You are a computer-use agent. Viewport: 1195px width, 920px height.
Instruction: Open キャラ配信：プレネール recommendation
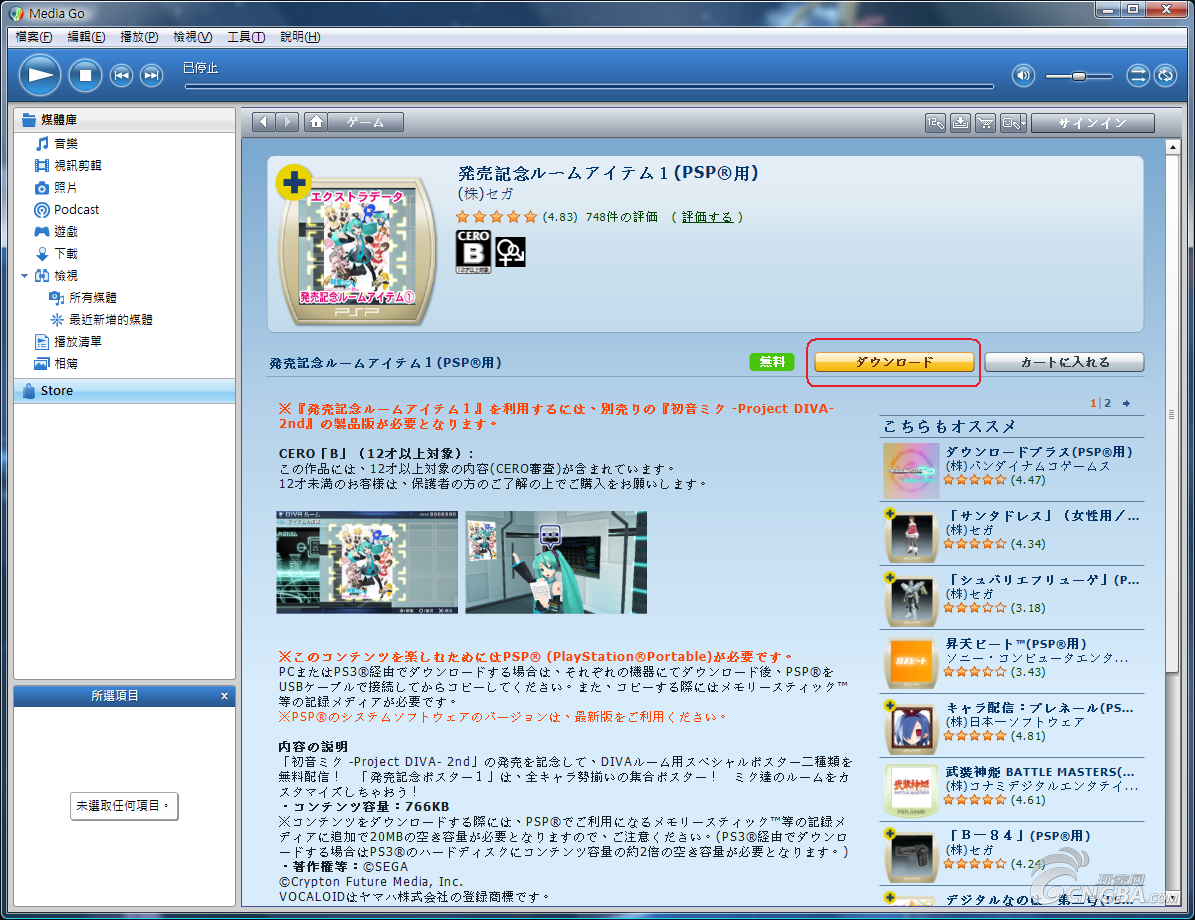coord(1040,708)
